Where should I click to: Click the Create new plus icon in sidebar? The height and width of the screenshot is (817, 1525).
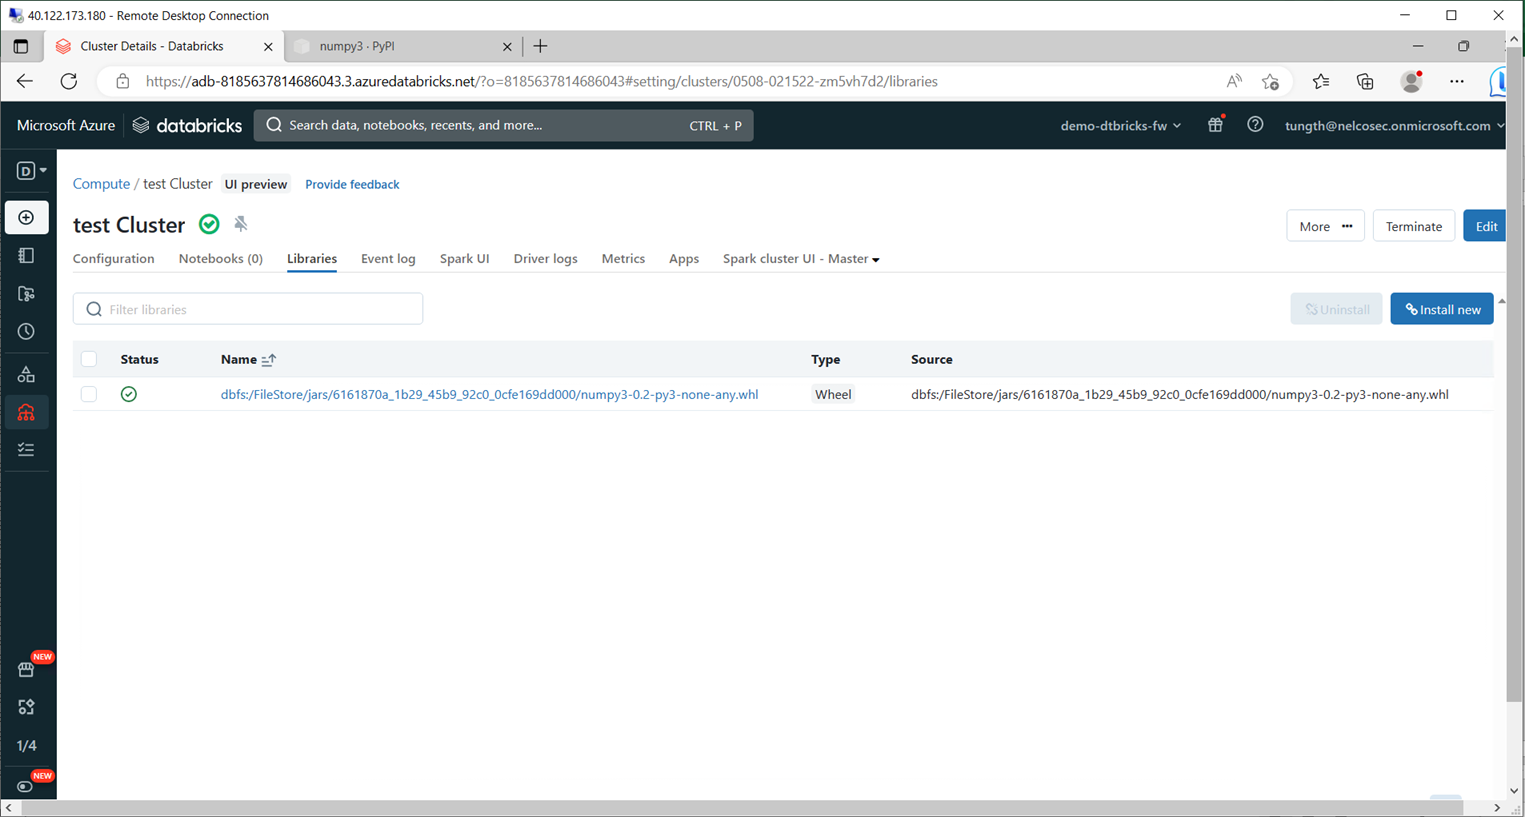26,218
